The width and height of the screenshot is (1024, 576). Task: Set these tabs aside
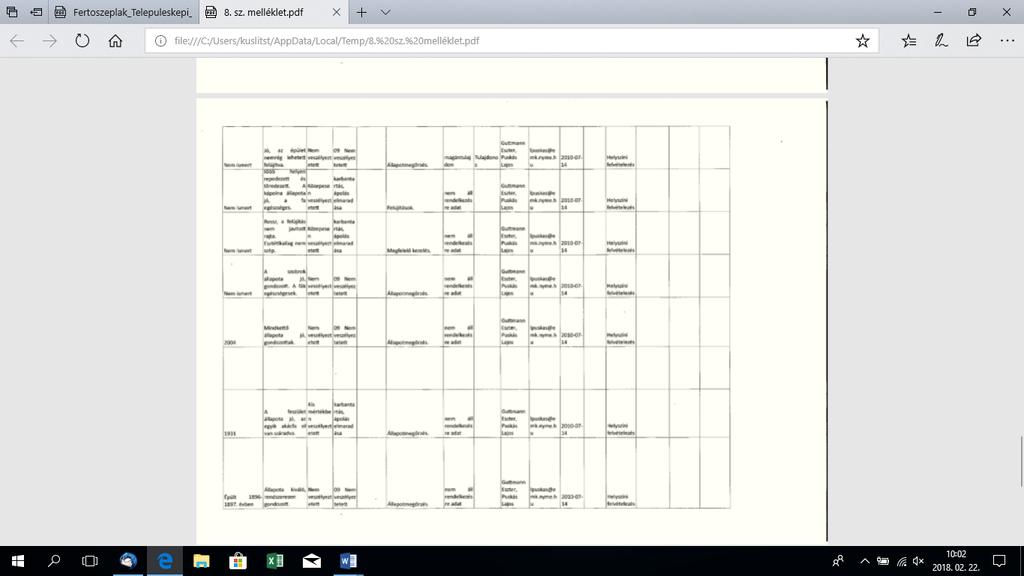pos(36,12)
